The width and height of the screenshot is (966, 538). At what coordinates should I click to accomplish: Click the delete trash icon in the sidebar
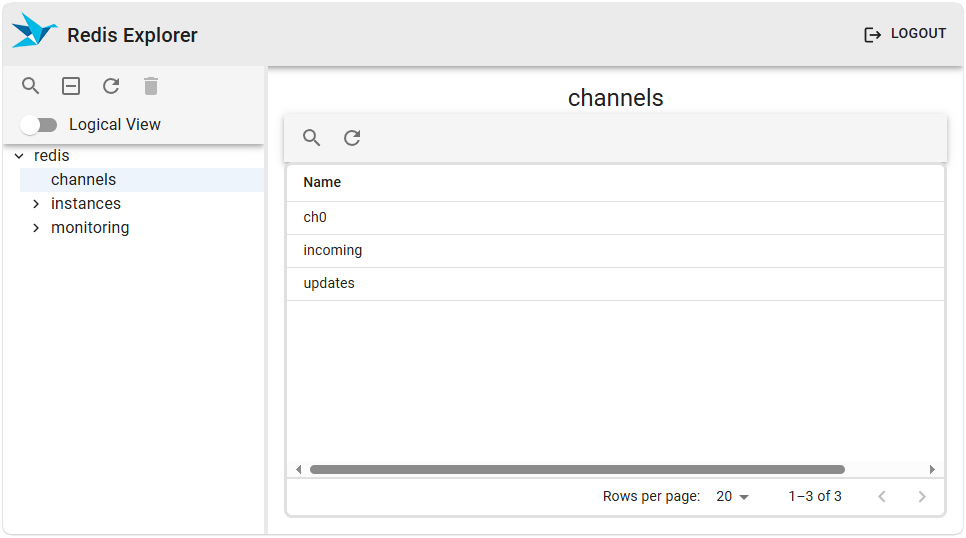151,86
